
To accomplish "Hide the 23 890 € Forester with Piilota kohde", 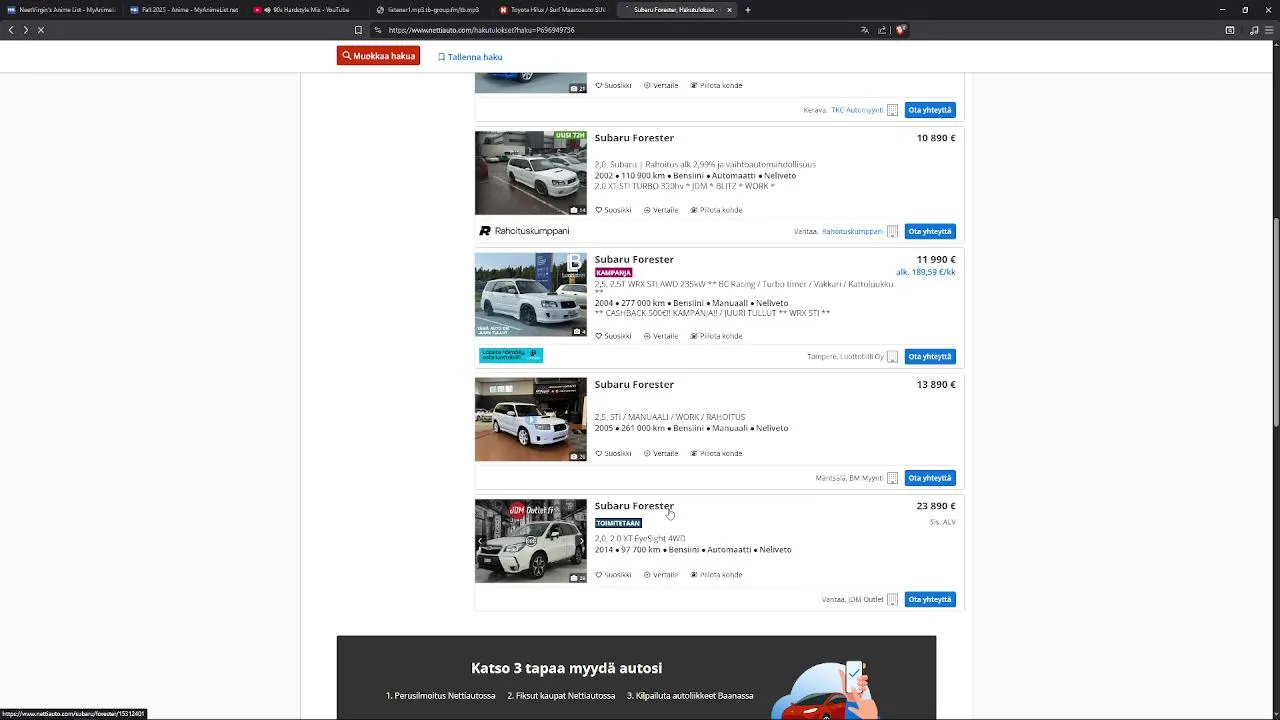I will [716, 575].
